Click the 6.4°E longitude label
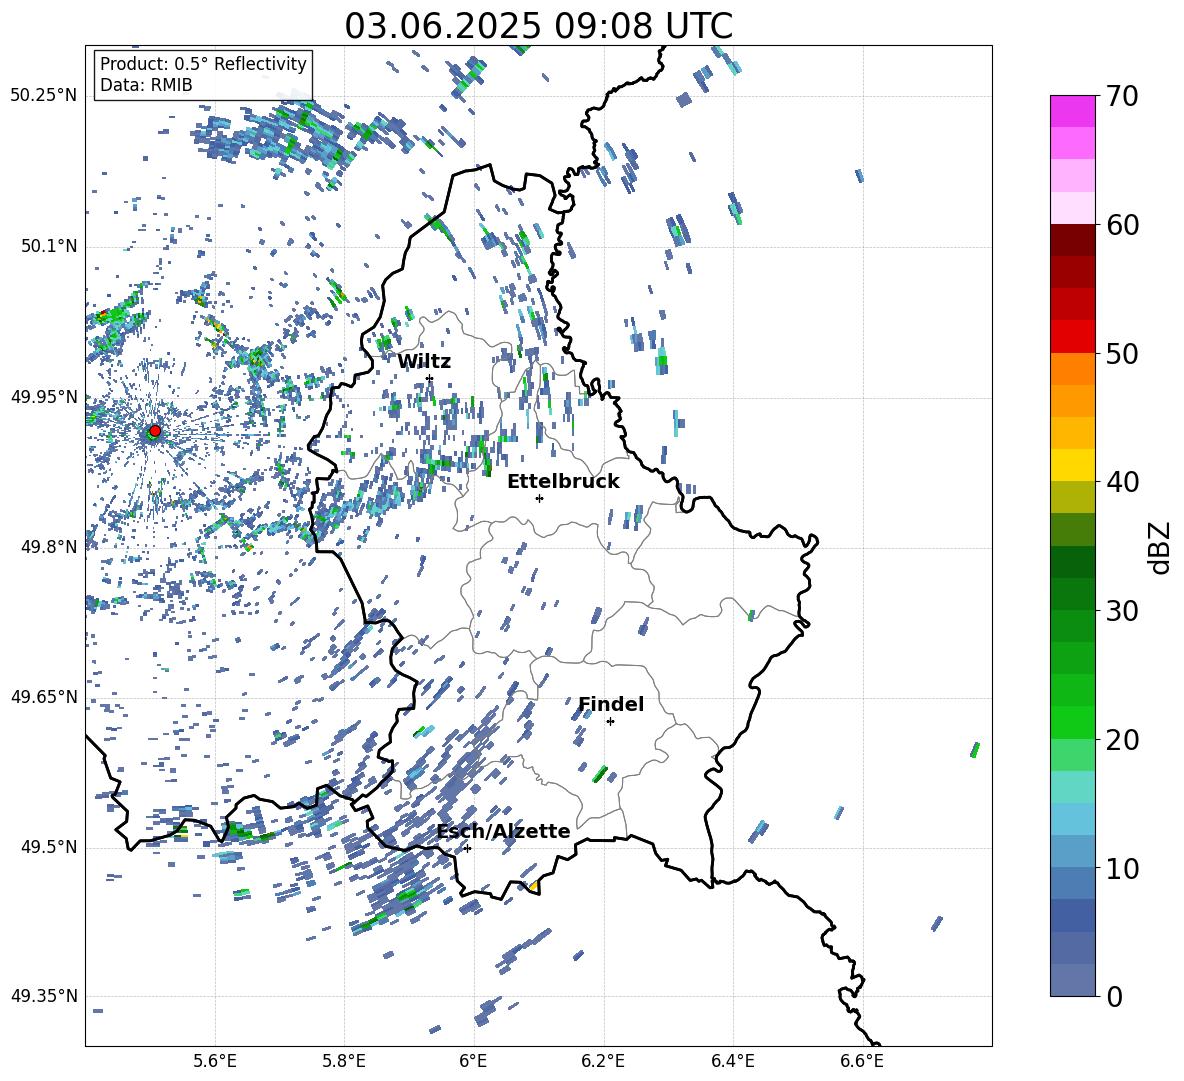This screenshot has width=1184, height=1081. [x=732, y=1061]
